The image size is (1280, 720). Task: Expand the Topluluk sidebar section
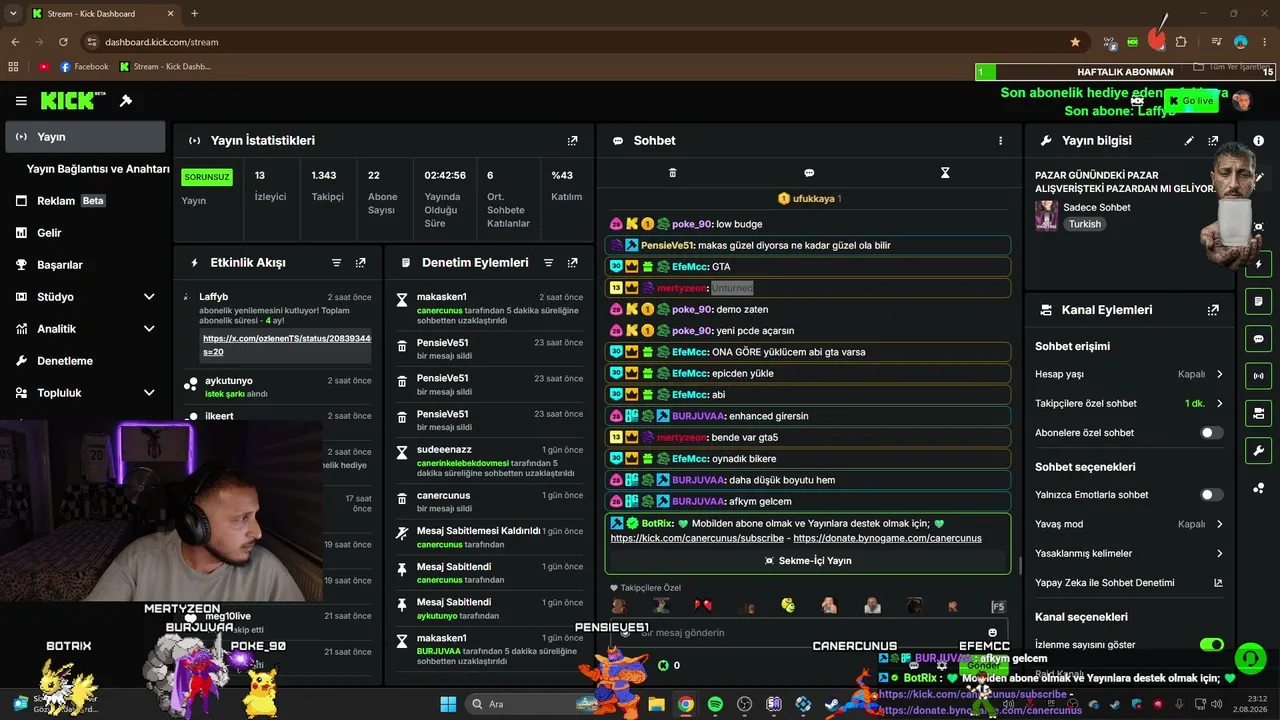[149, 393]
